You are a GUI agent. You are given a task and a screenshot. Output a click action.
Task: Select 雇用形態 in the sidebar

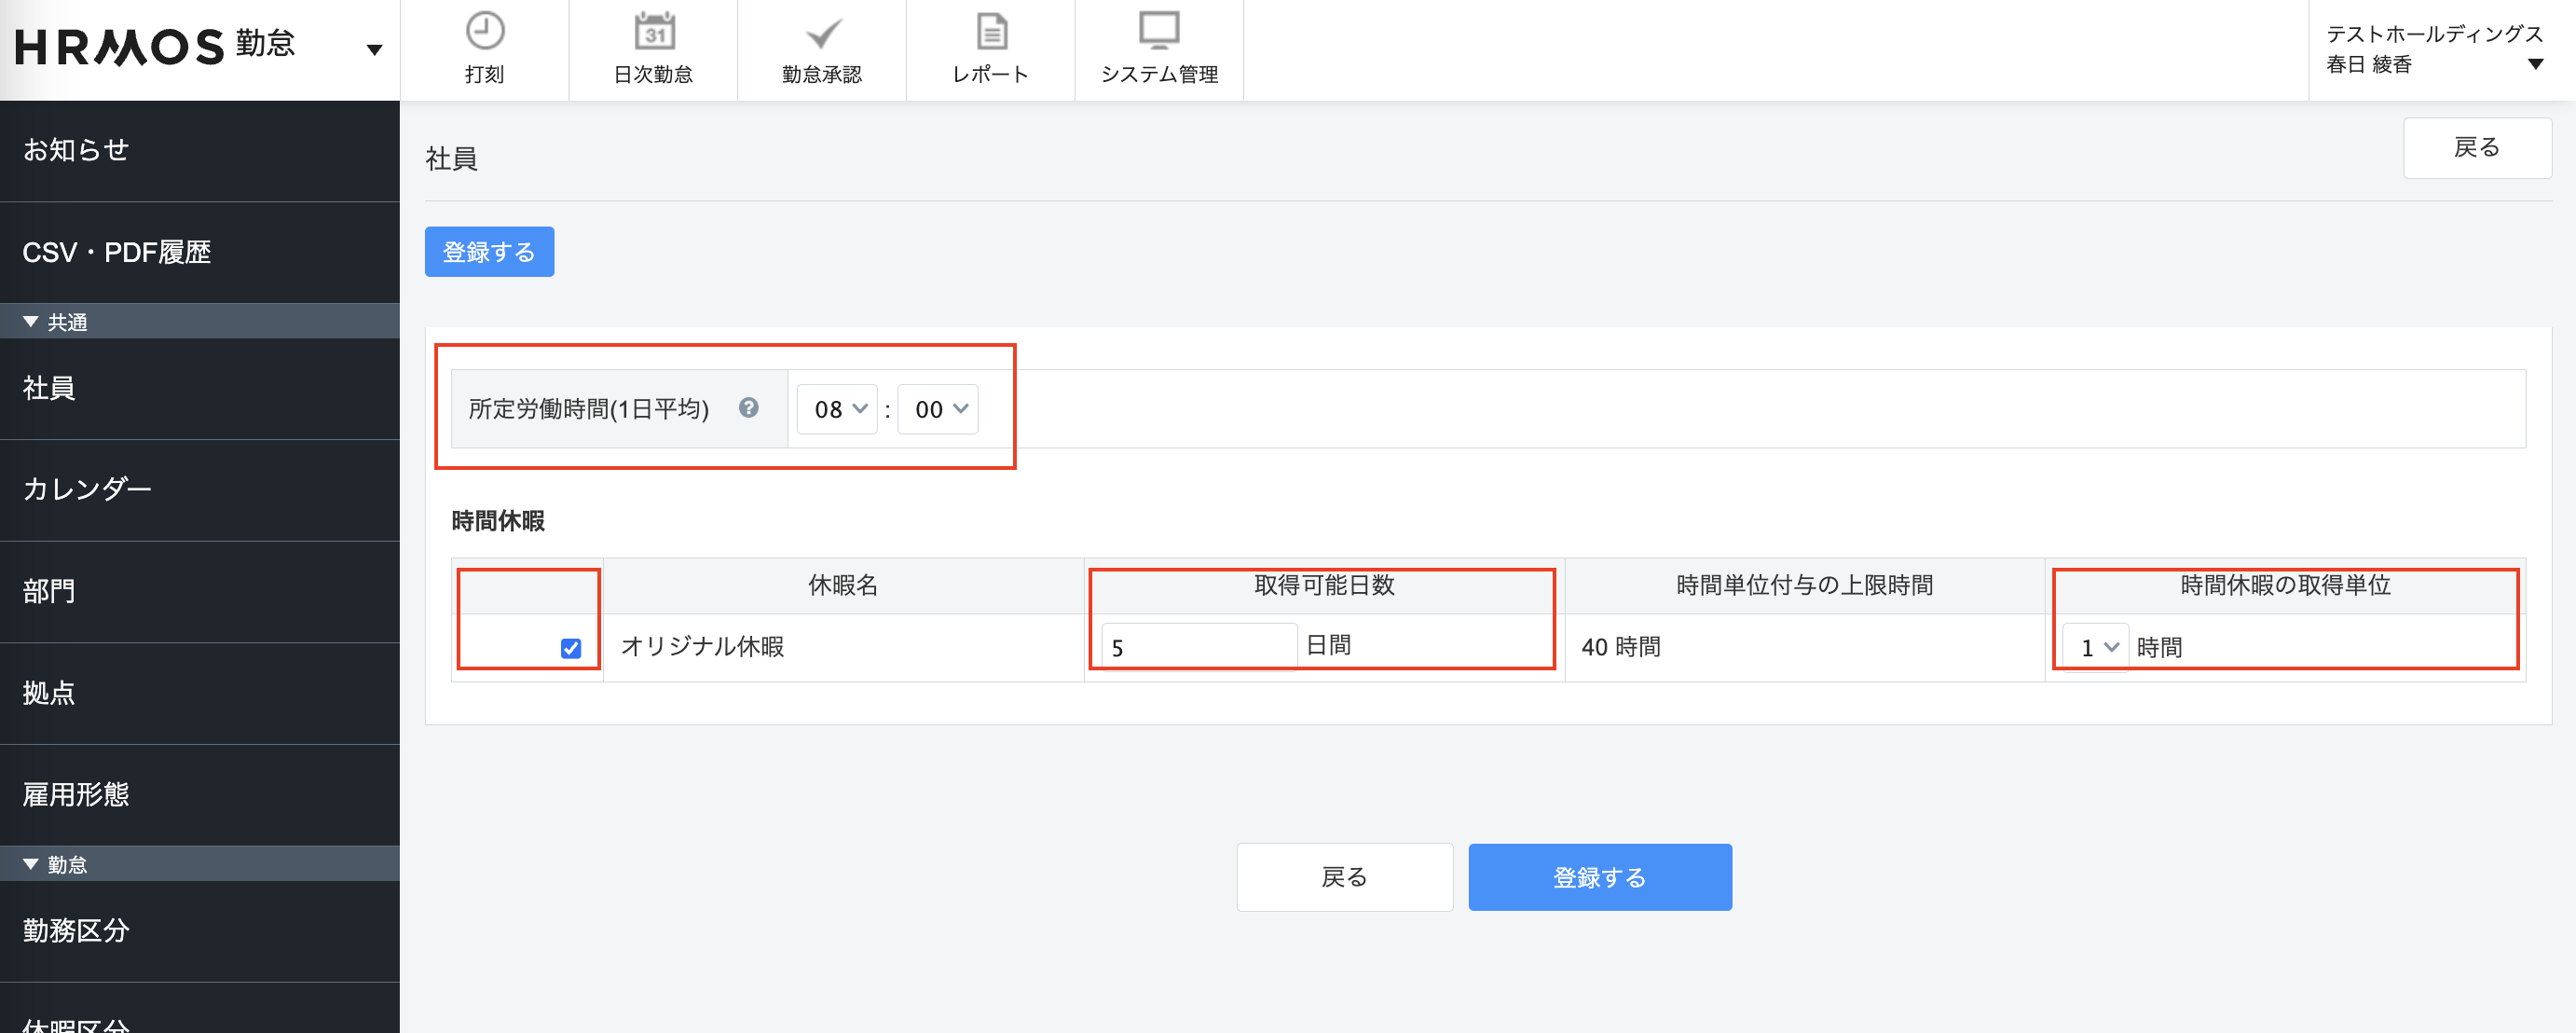[76, 794]
